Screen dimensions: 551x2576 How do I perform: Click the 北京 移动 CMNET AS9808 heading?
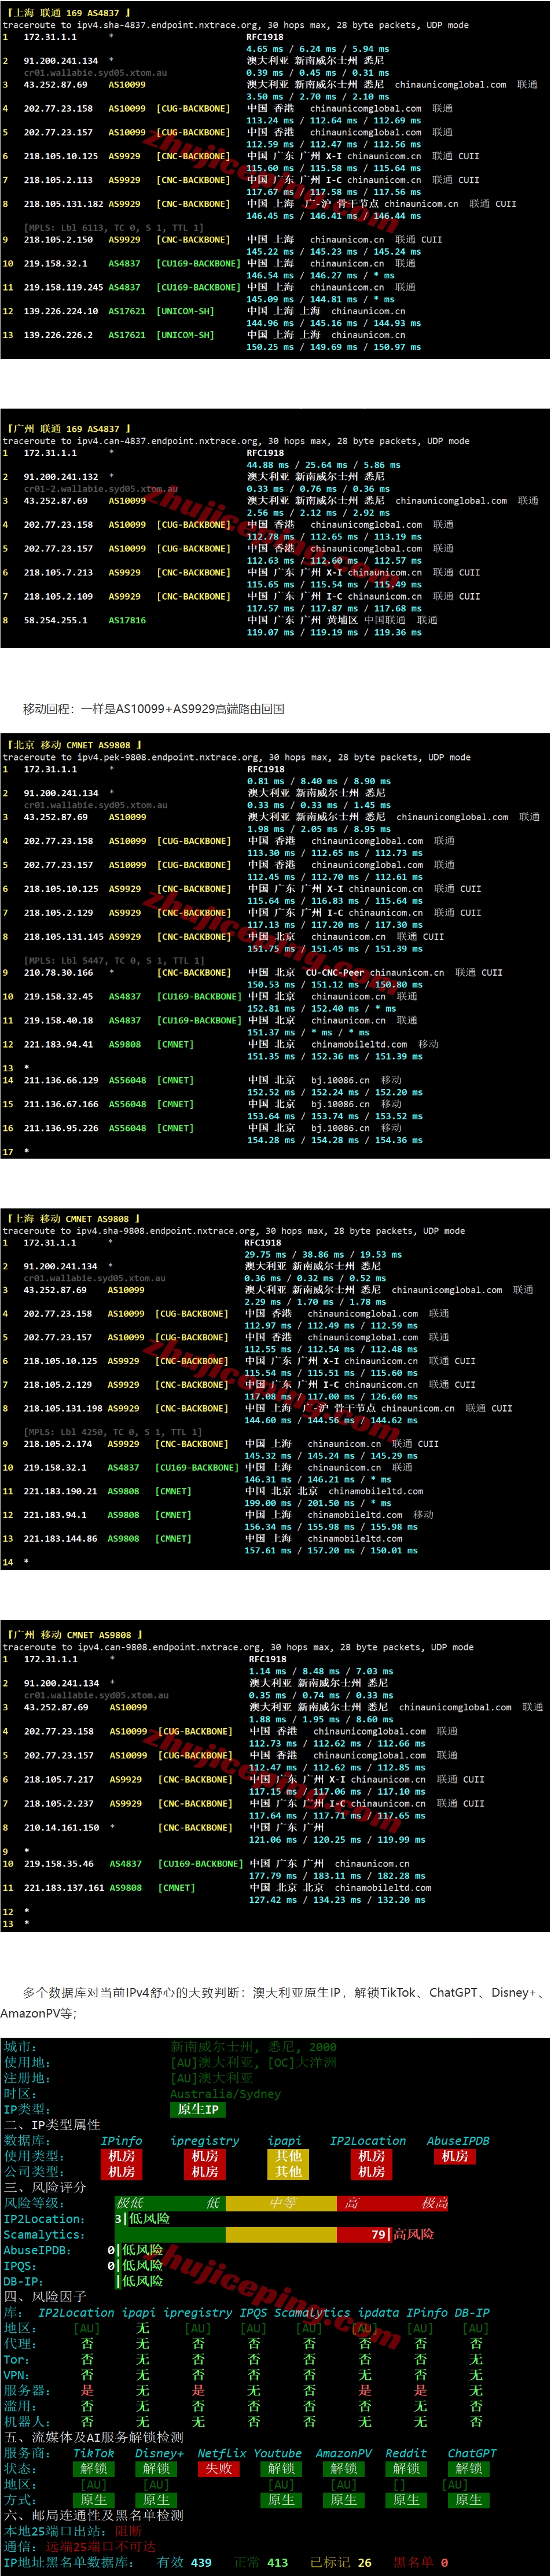click(74, 745)
